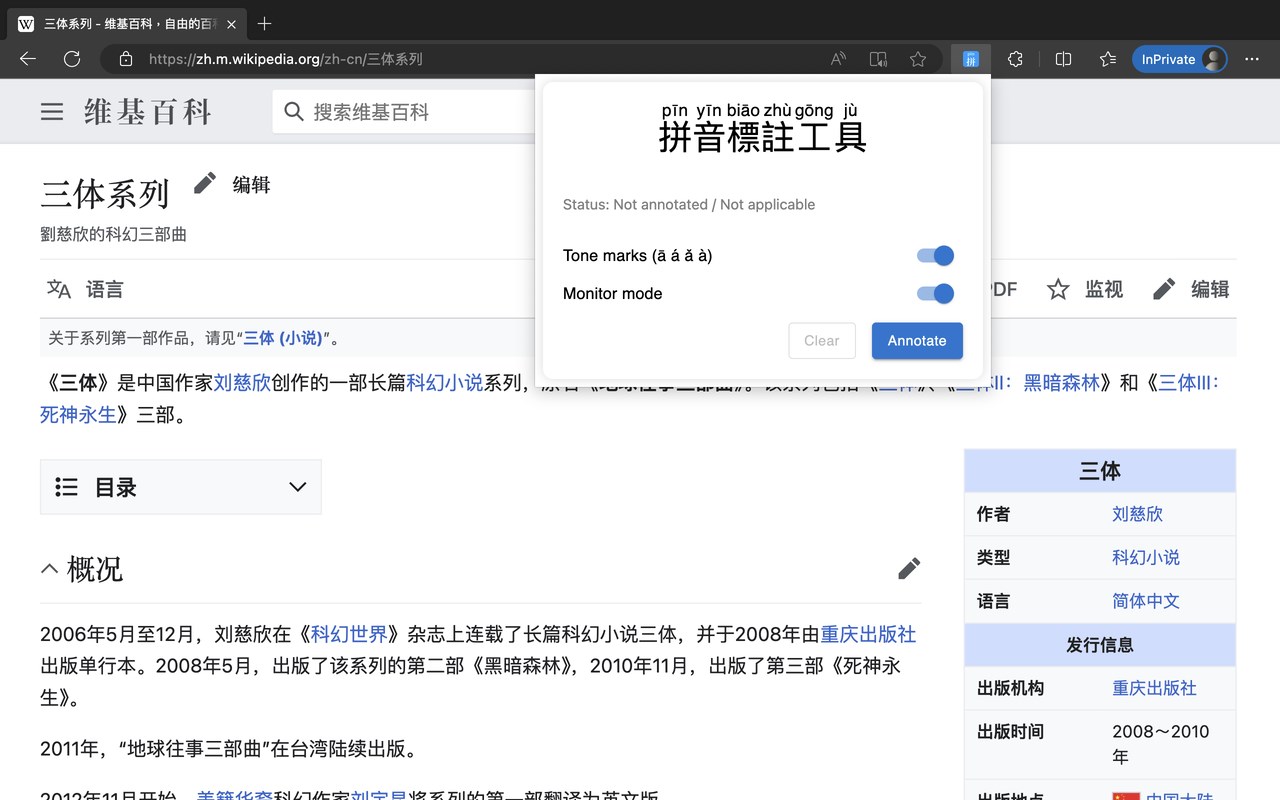Click the browser back arrow
Image resolution: width=1280 pixels, height=800 pixels.
click(x=28, y=59)
